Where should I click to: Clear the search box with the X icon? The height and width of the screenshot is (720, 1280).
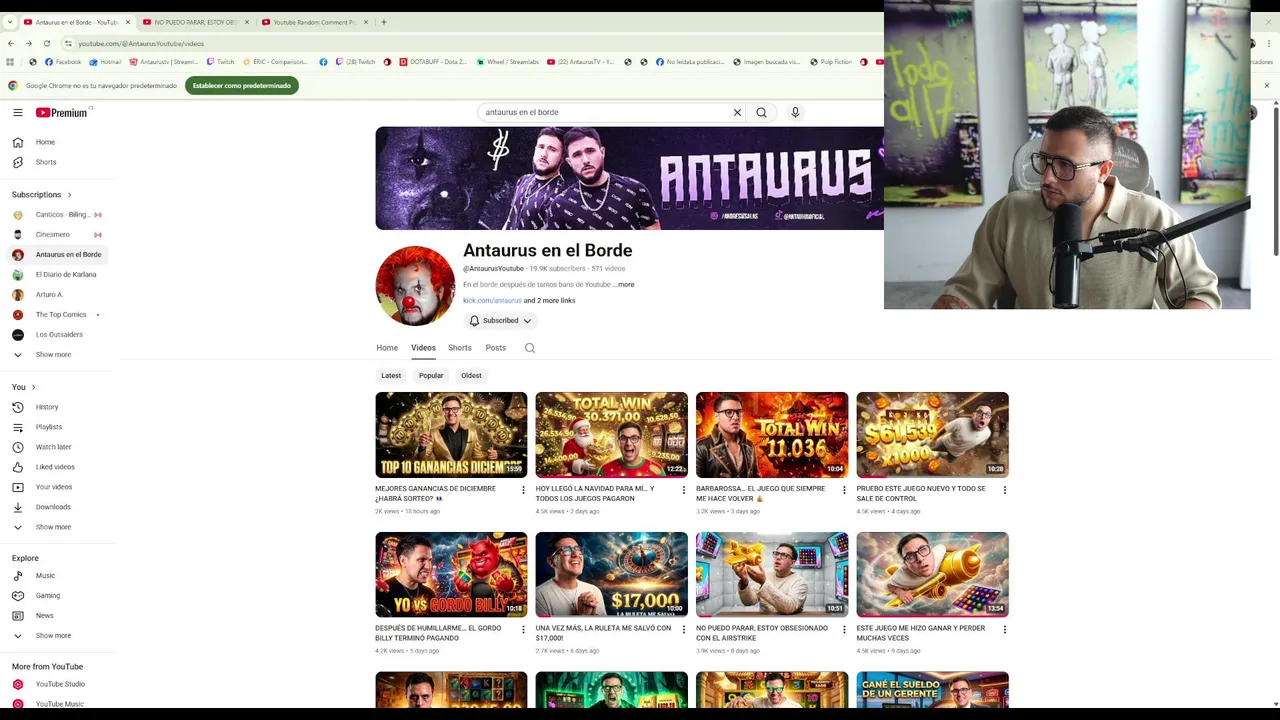click(x=738, y=112)
